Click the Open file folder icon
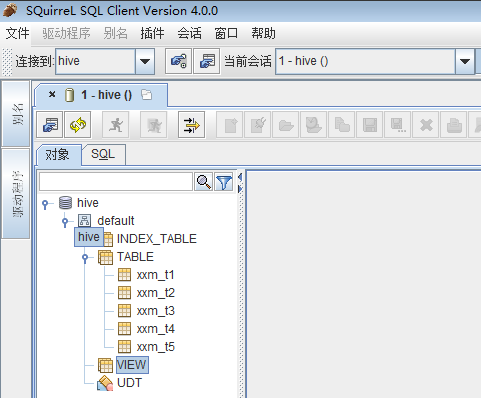Screen dimensions: 481x398 286,125
